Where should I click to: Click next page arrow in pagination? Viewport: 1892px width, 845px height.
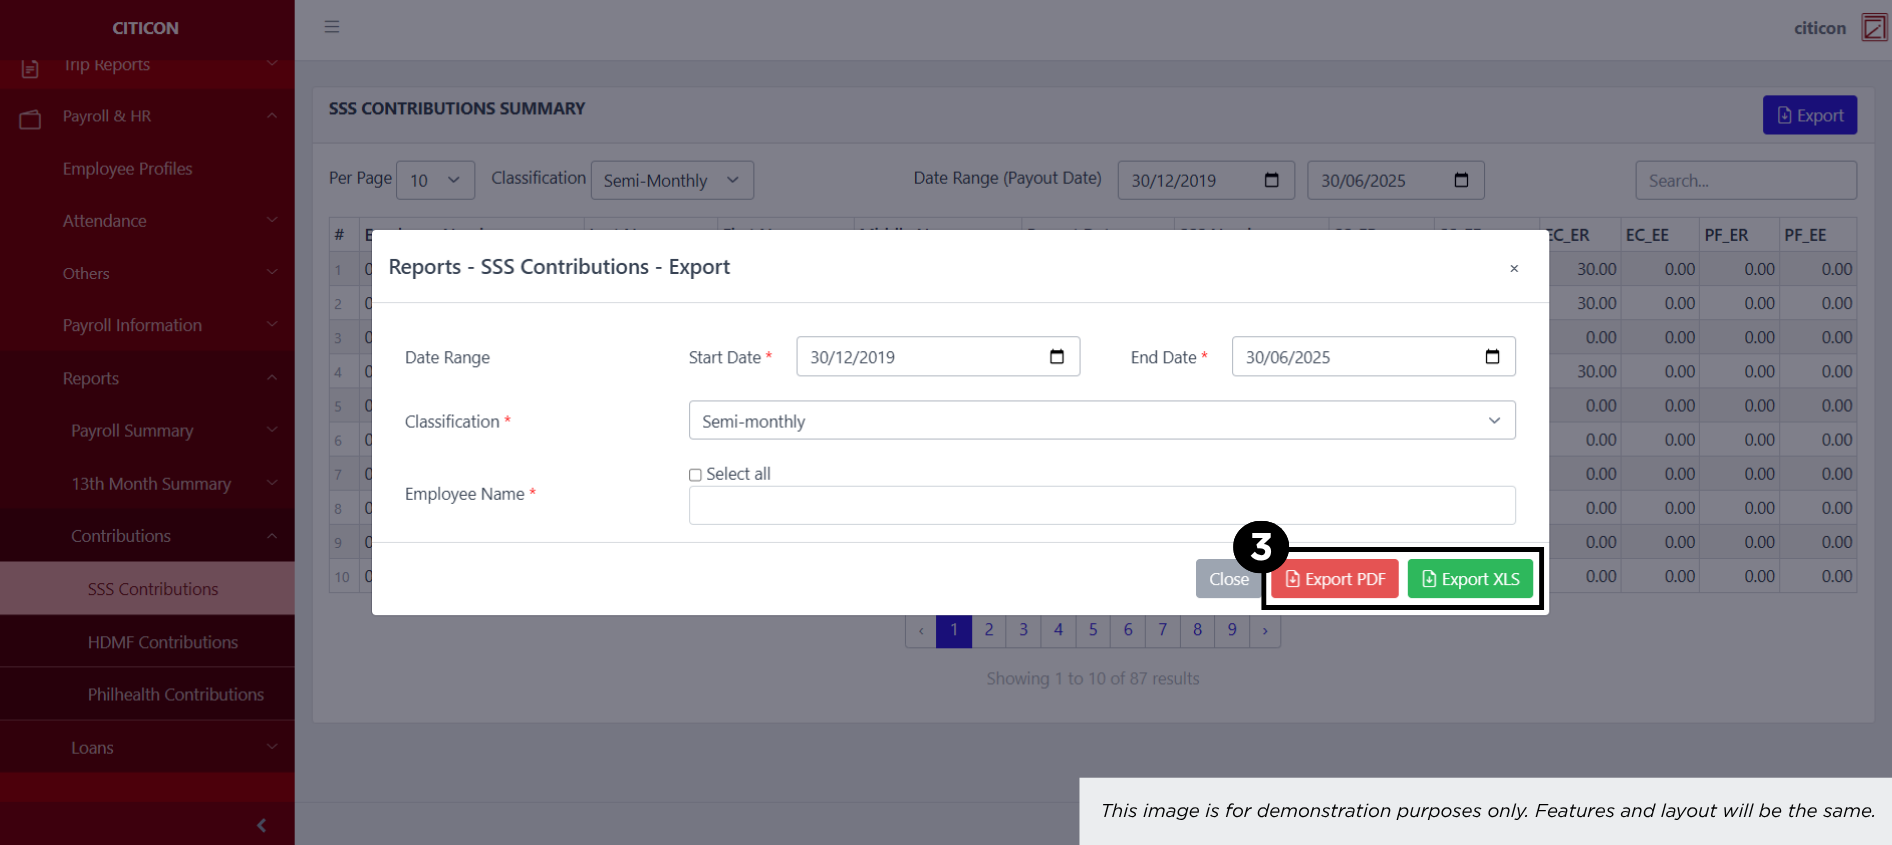pyautogui.click(x=1265, y=630)
